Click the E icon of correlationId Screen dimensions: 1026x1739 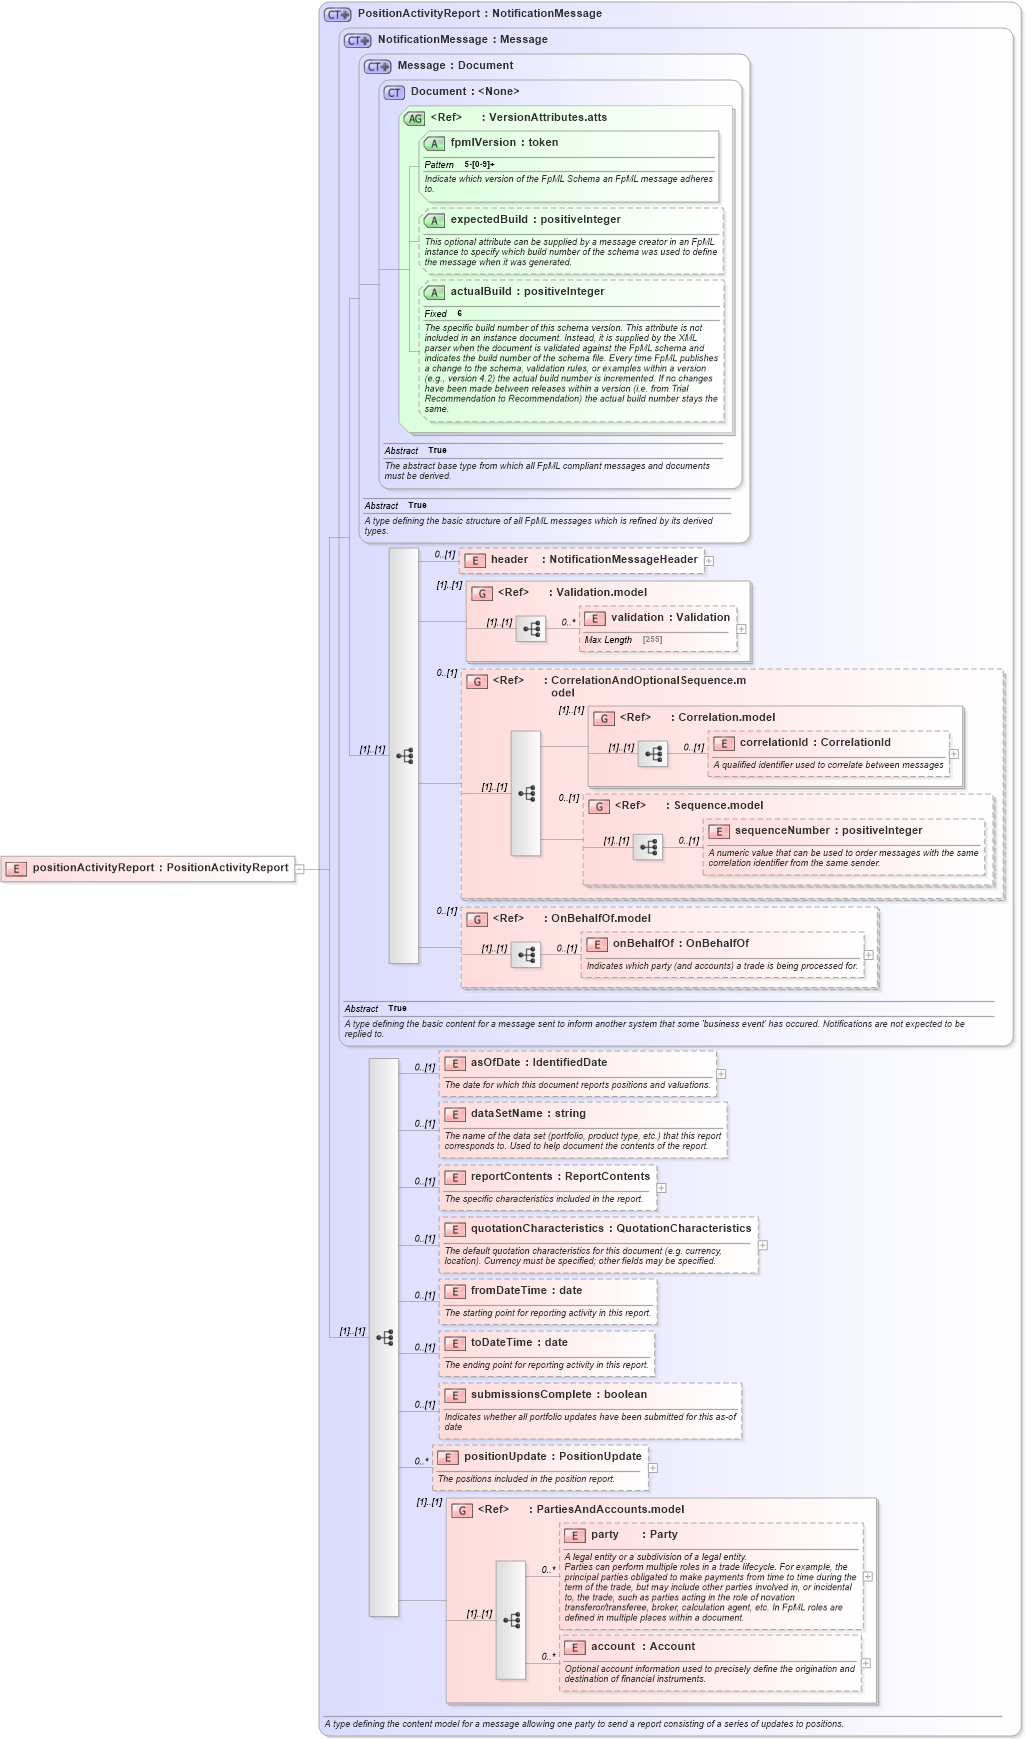(724, 743)
